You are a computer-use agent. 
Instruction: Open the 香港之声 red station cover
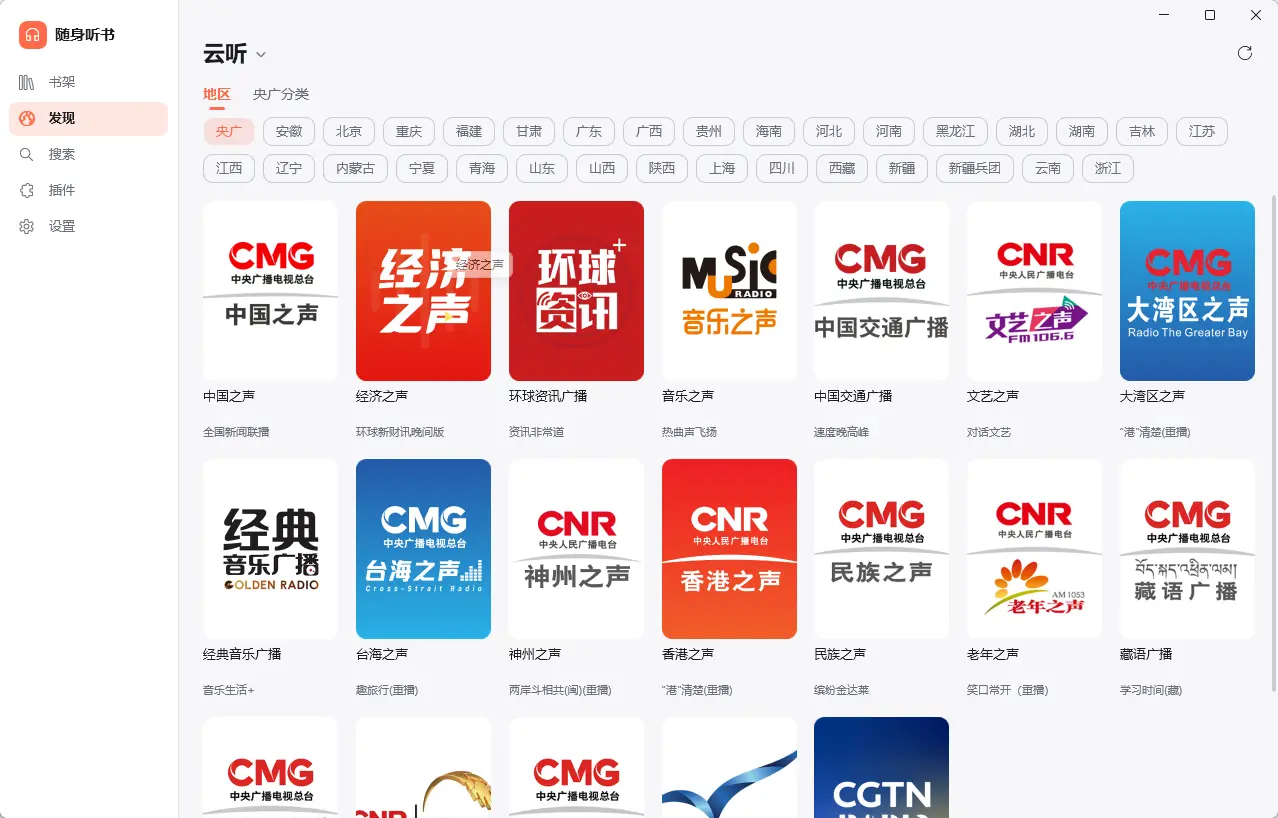729,549
